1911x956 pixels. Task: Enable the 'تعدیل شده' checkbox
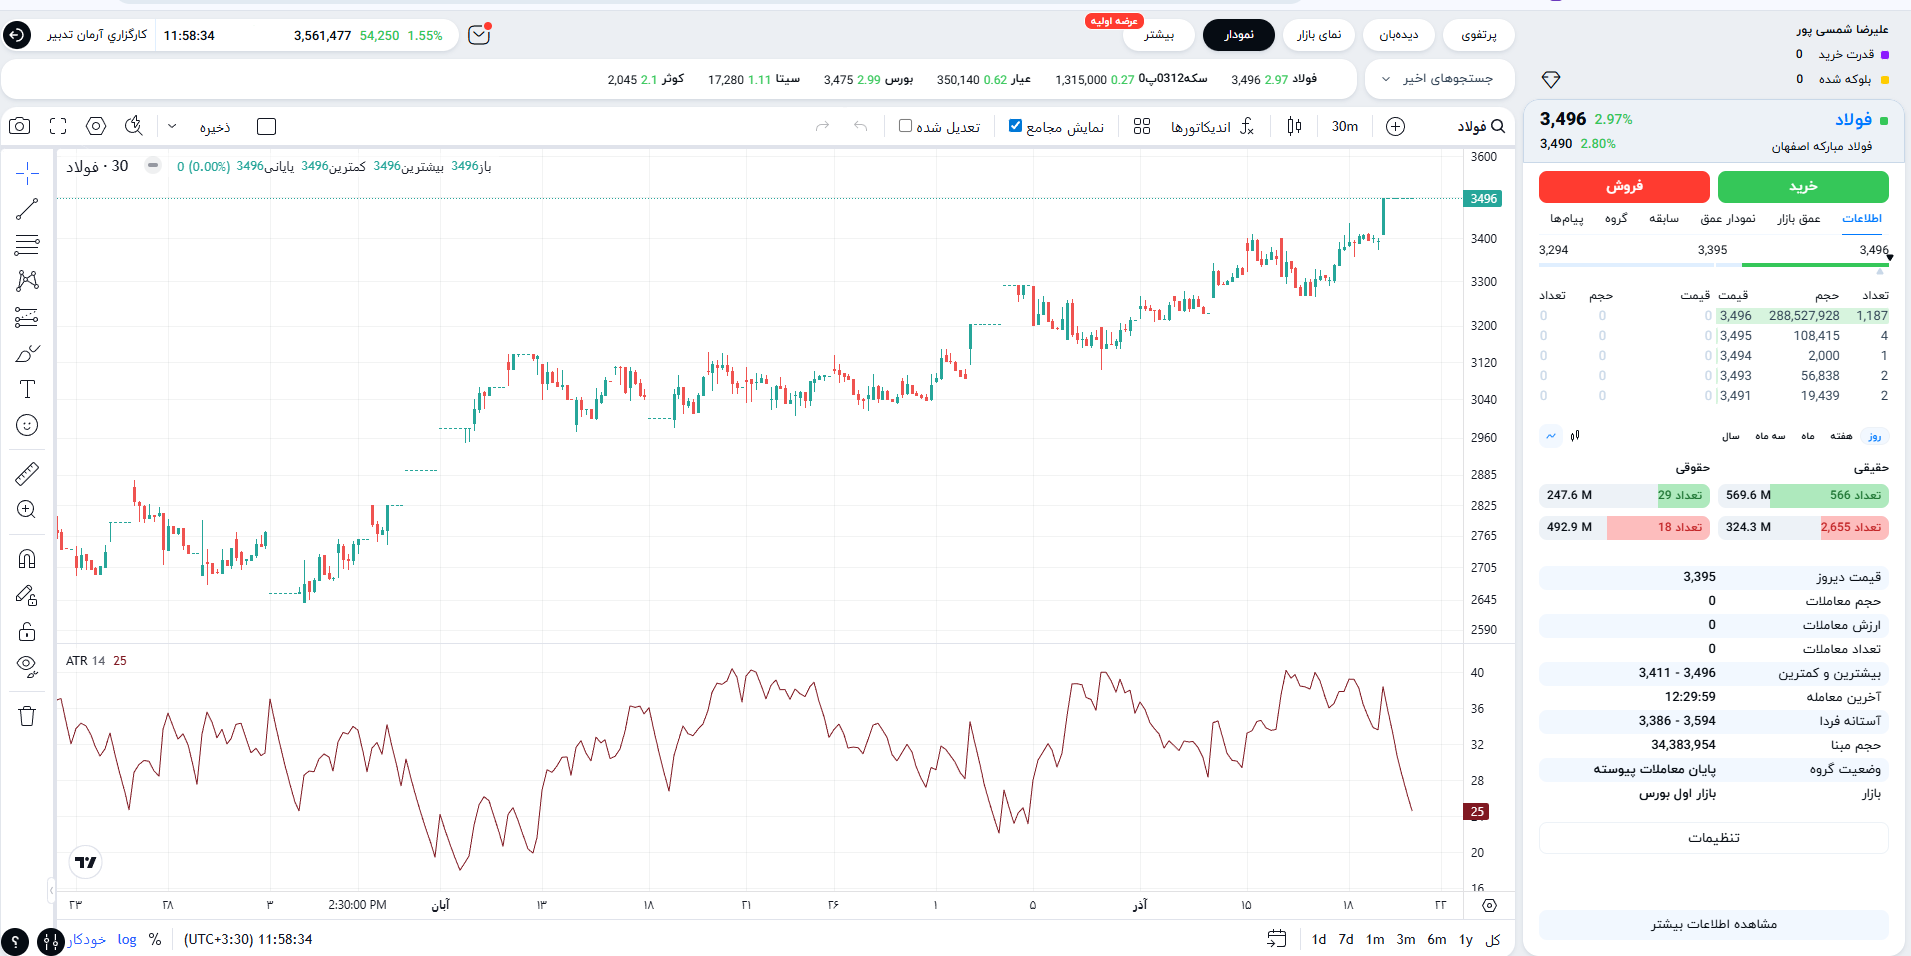click(x=905, y=126)
